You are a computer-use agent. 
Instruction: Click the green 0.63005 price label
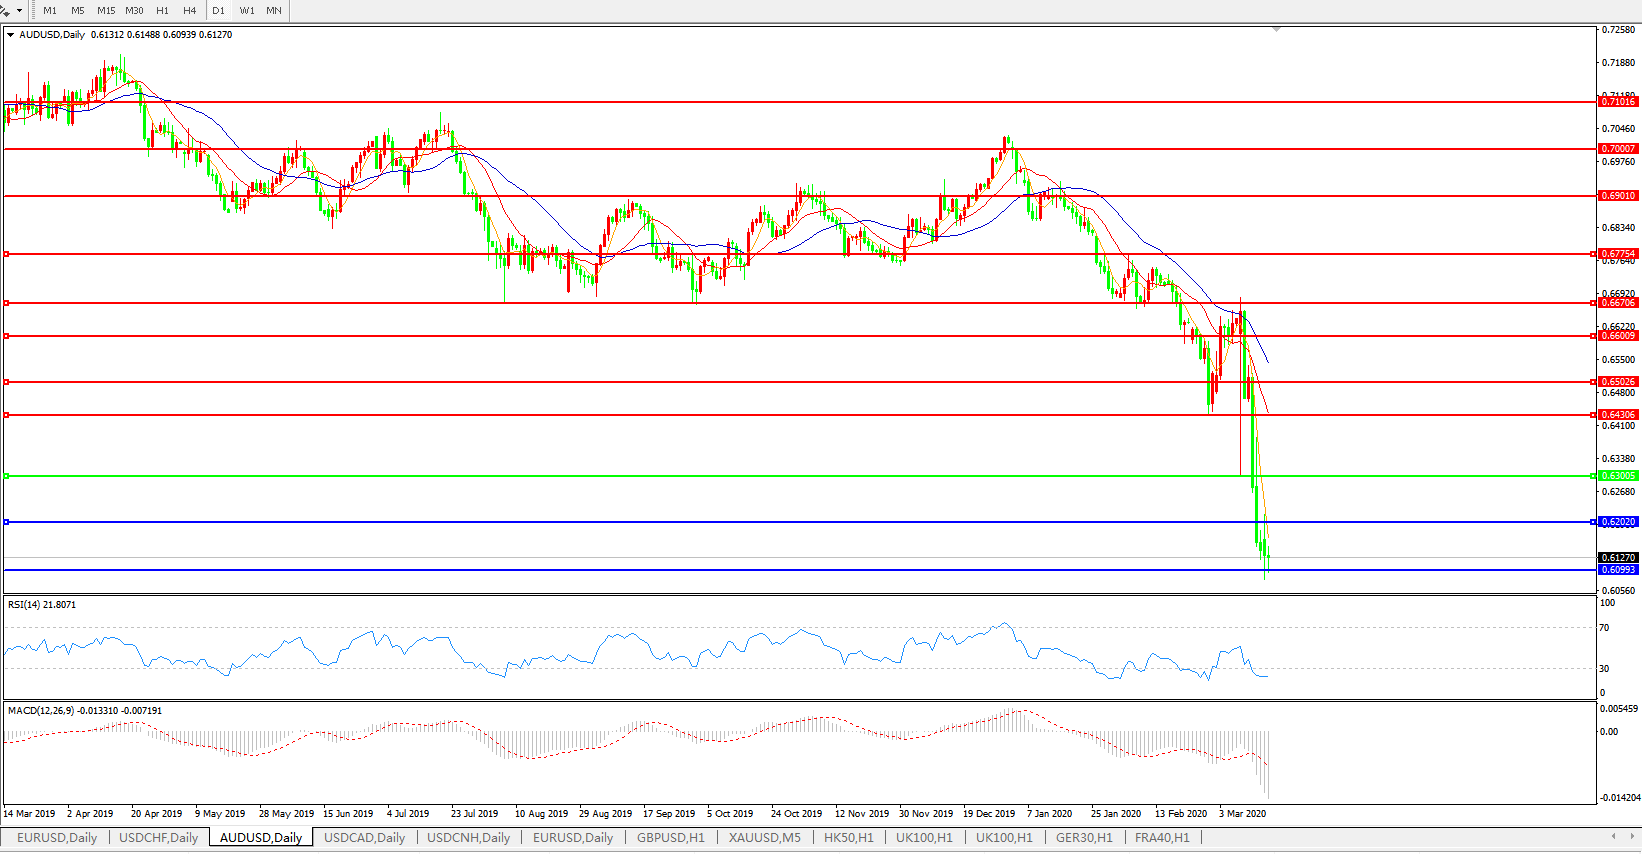pos(1617,476)
